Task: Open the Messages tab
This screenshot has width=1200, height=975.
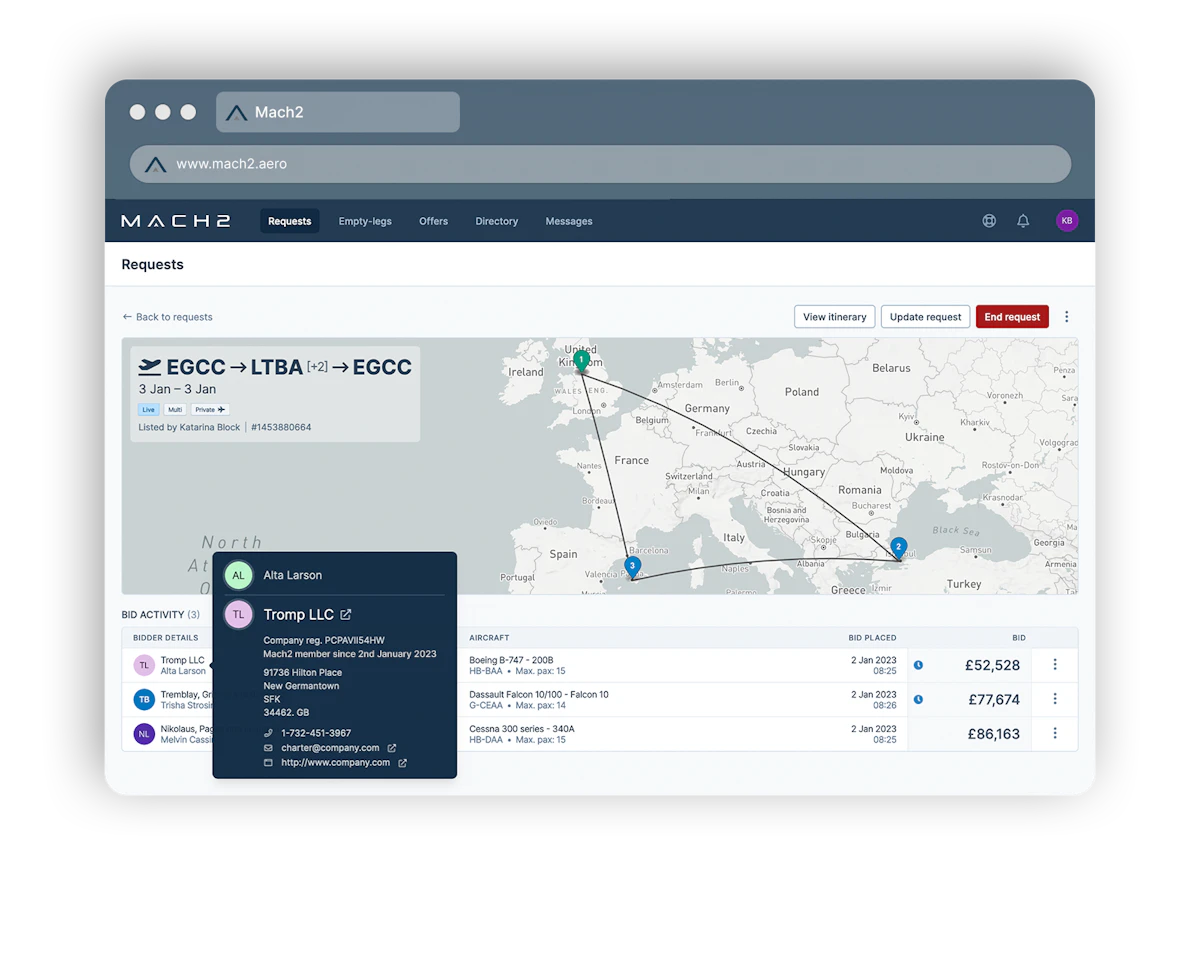Action: point(569,221)
